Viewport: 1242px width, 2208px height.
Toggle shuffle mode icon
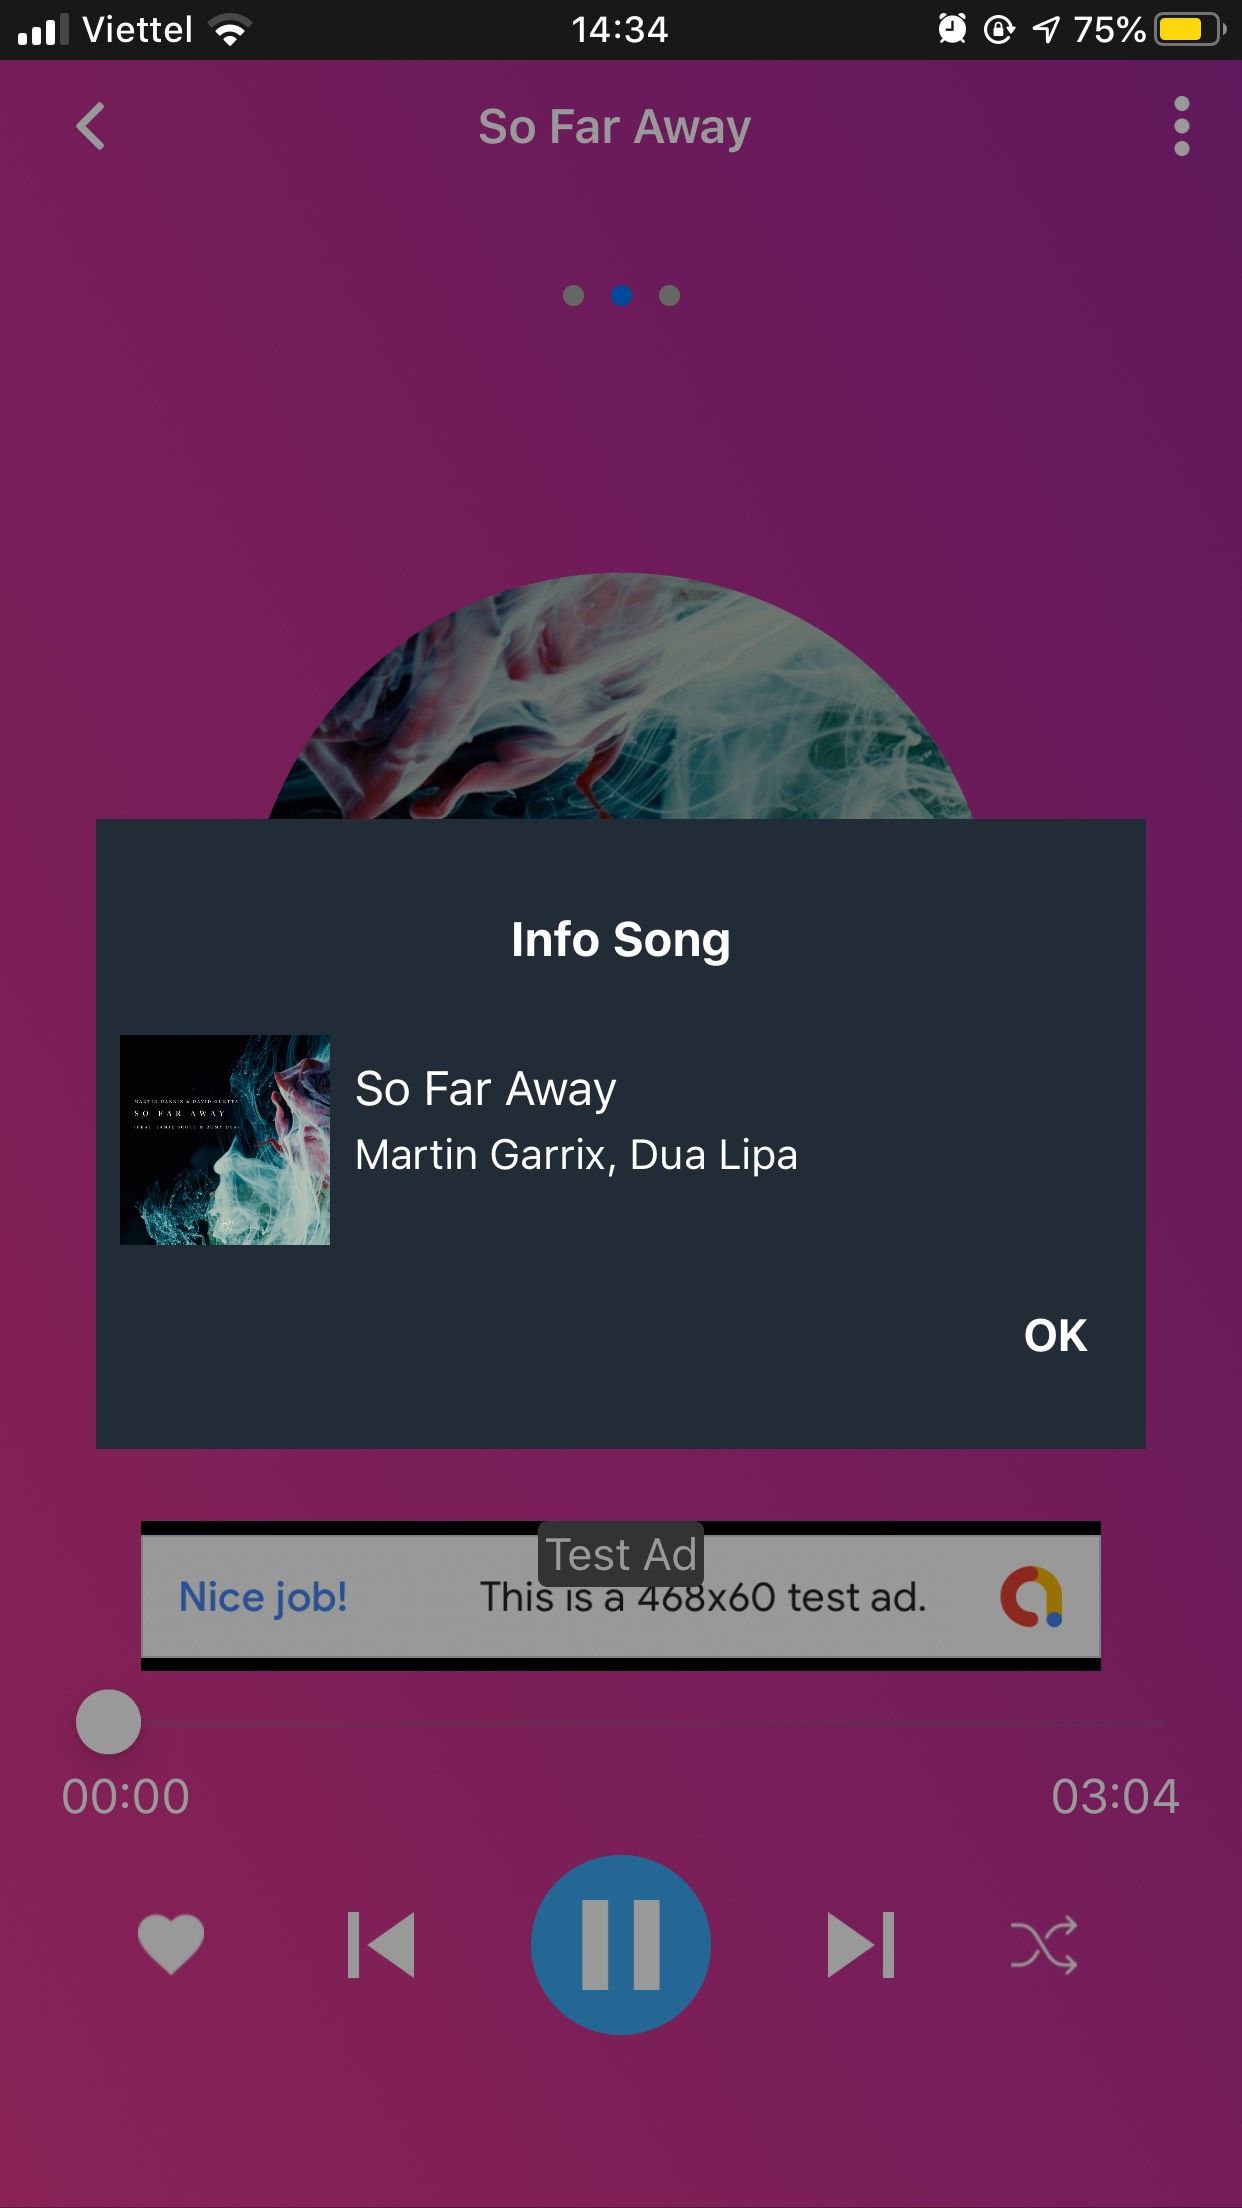coord(1044,1944)
